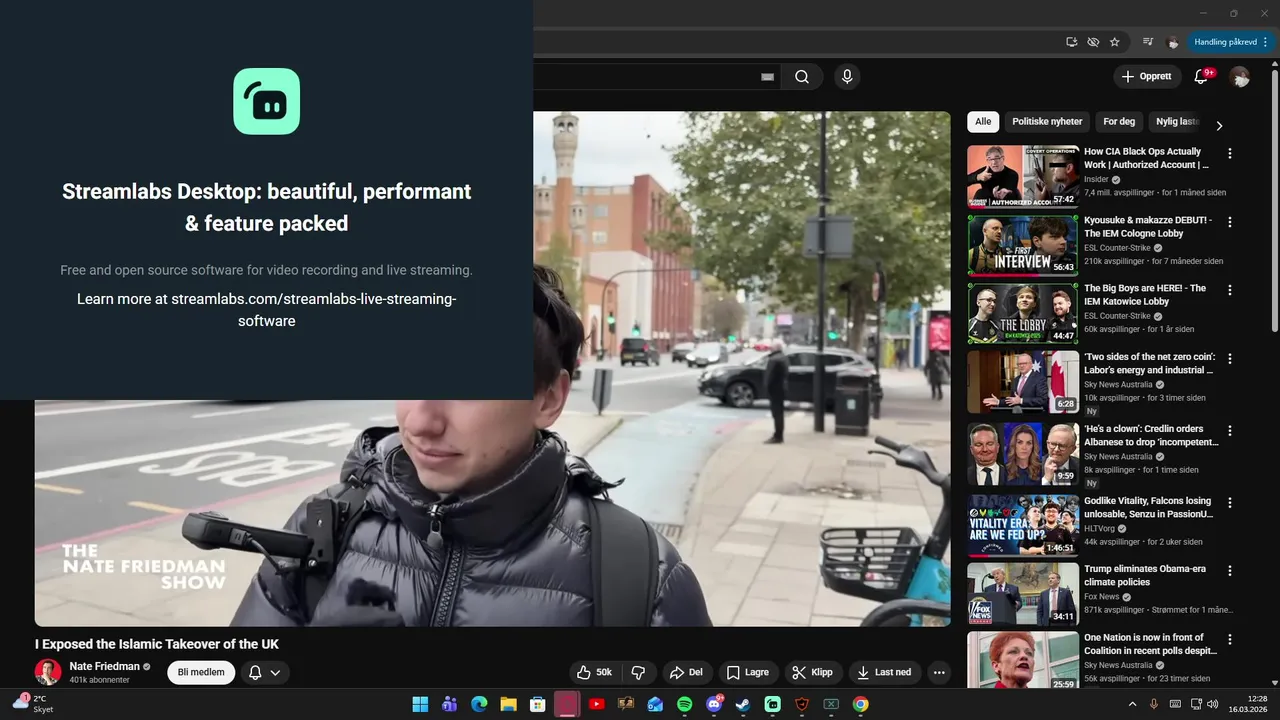
Task: Open options menu for The Big Boys video
Action: [x=1230, y=290]
